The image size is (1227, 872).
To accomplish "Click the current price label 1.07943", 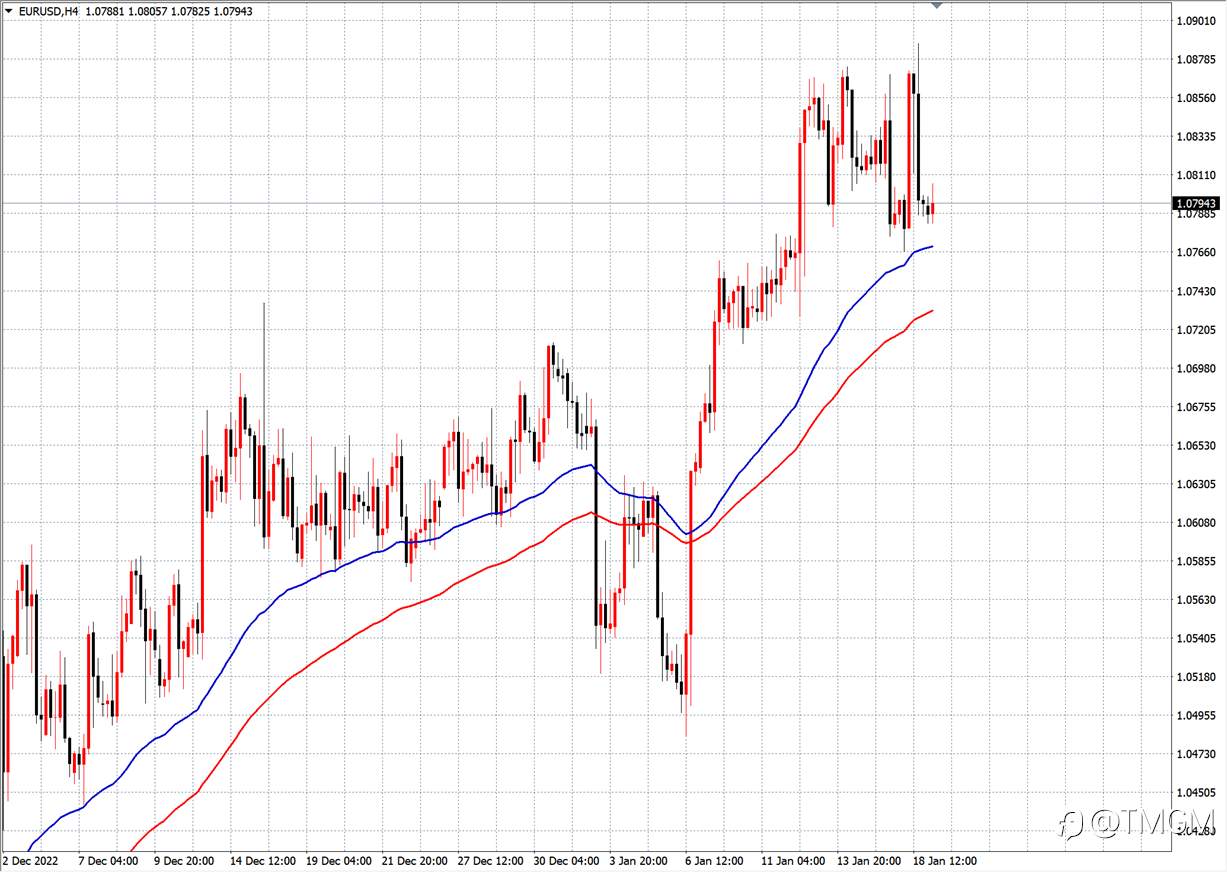I will click(x=1198, y=203).
